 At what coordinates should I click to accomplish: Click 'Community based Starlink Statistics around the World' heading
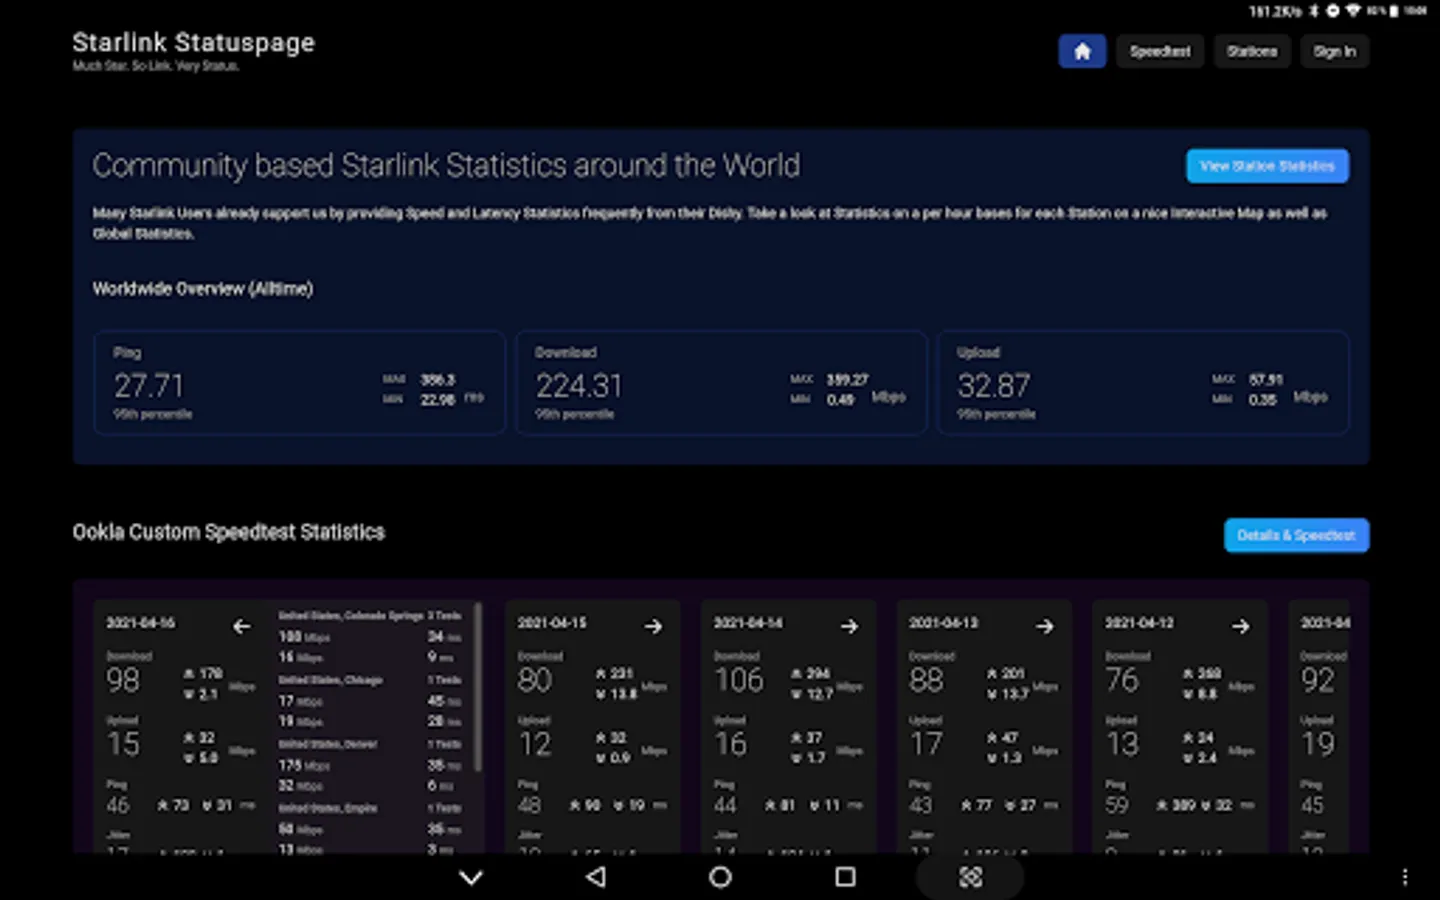446,165
